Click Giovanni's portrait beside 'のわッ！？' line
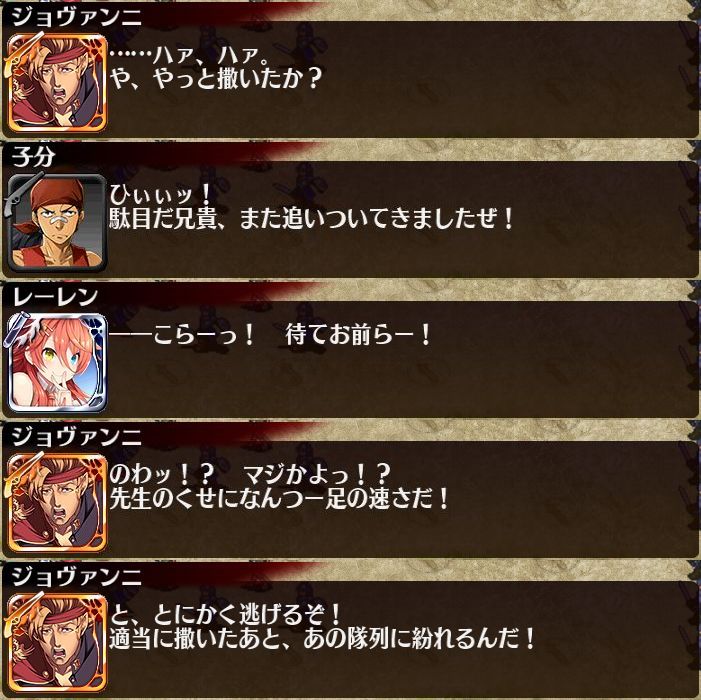Viewport: 701px width, 700px height. click(57, 502)
